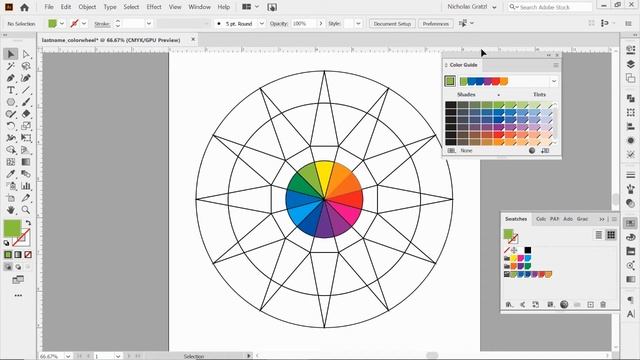Switch to Gradient fill mode button
This screenshot has width=640, height=360.
pyautogui.click(x=18, y=254)
